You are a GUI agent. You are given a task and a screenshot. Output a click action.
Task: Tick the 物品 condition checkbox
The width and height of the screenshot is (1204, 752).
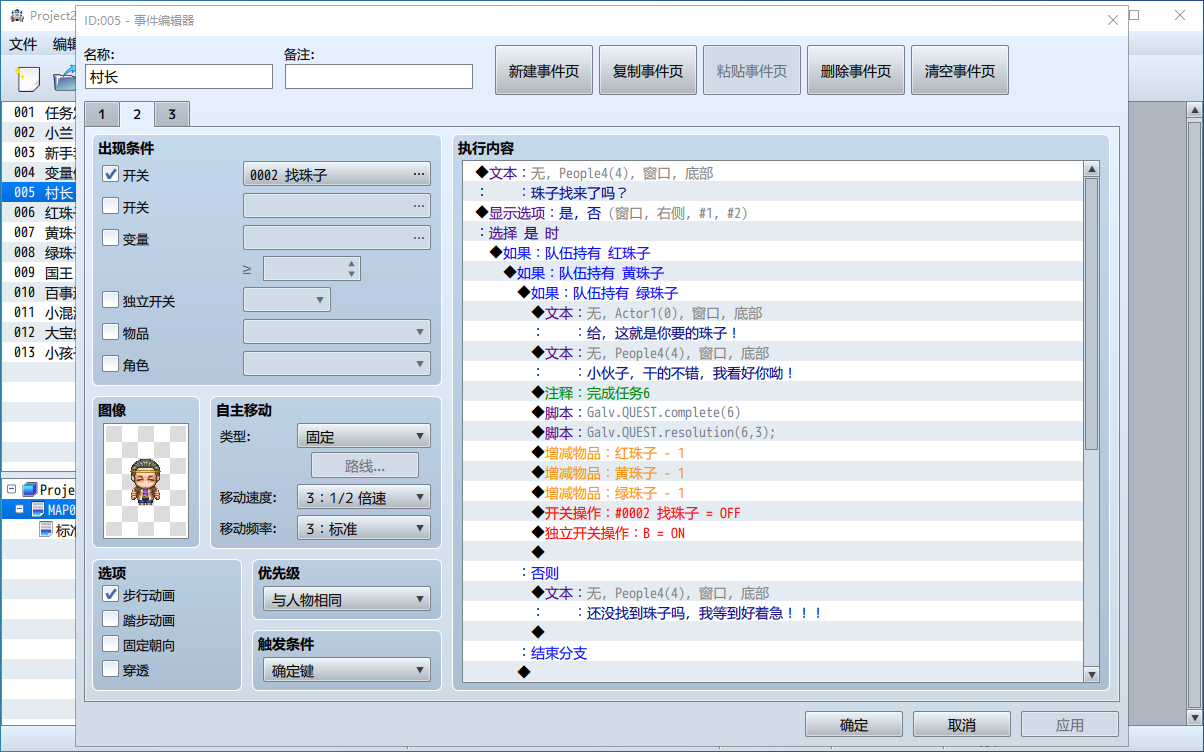coord(111,332)
